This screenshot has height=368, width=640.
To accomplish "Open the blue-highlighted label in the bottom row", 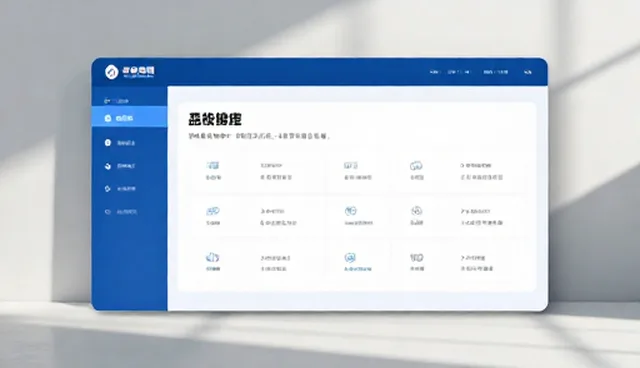I will point(358,269).
